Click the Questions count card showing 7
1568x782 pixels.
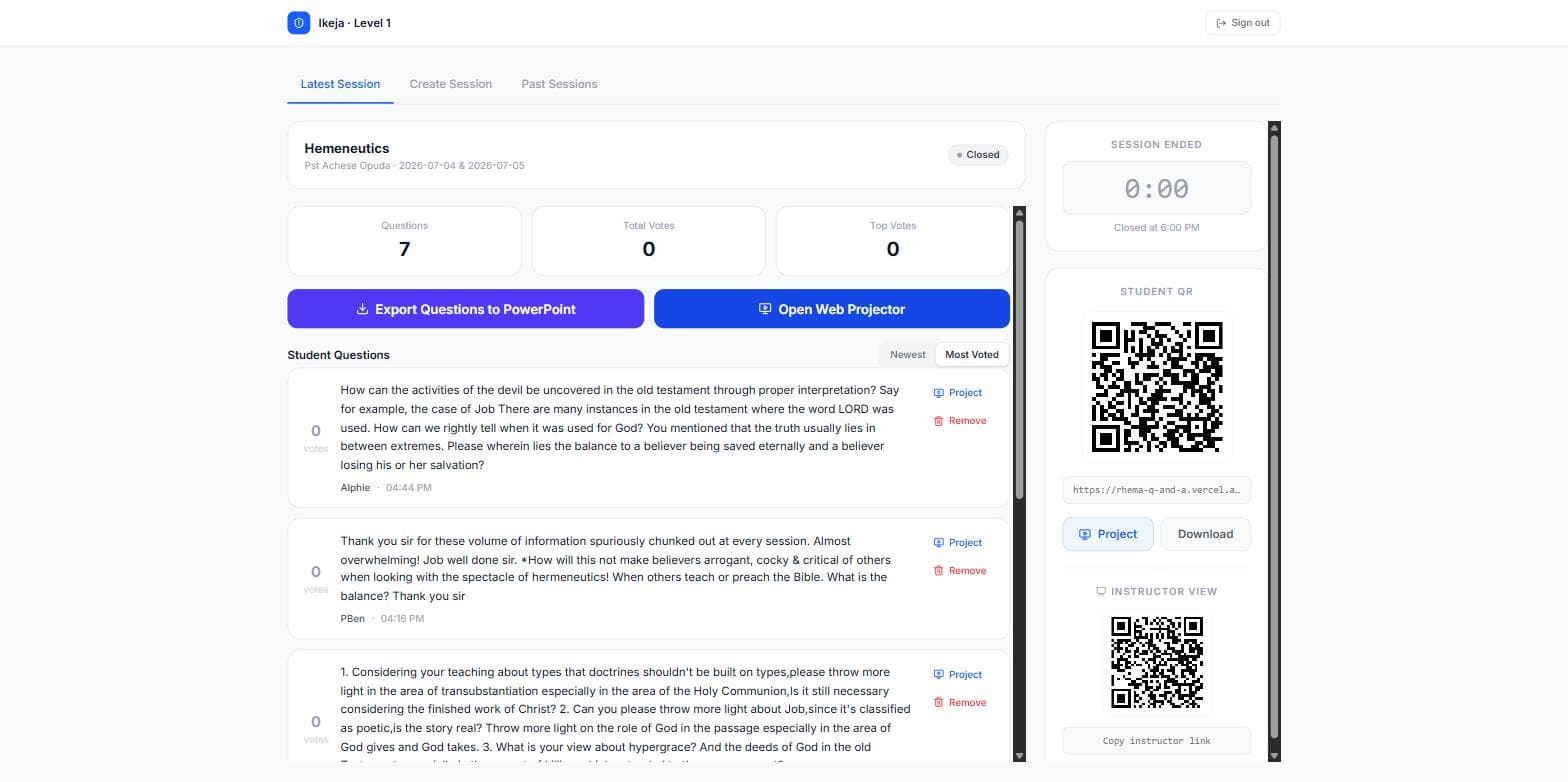(404, 241)
